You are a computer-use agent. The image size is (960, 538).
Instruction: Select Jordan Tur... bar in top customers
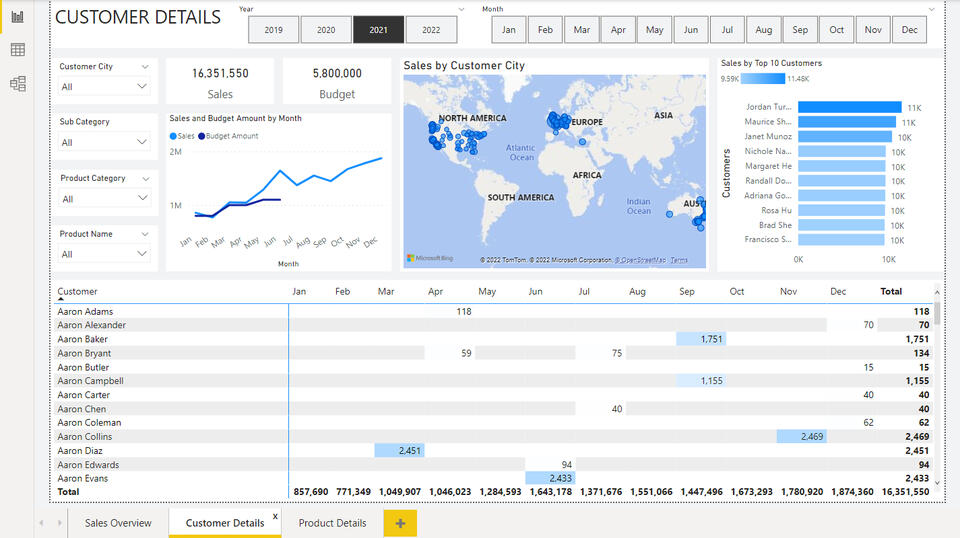click(850, 107)
